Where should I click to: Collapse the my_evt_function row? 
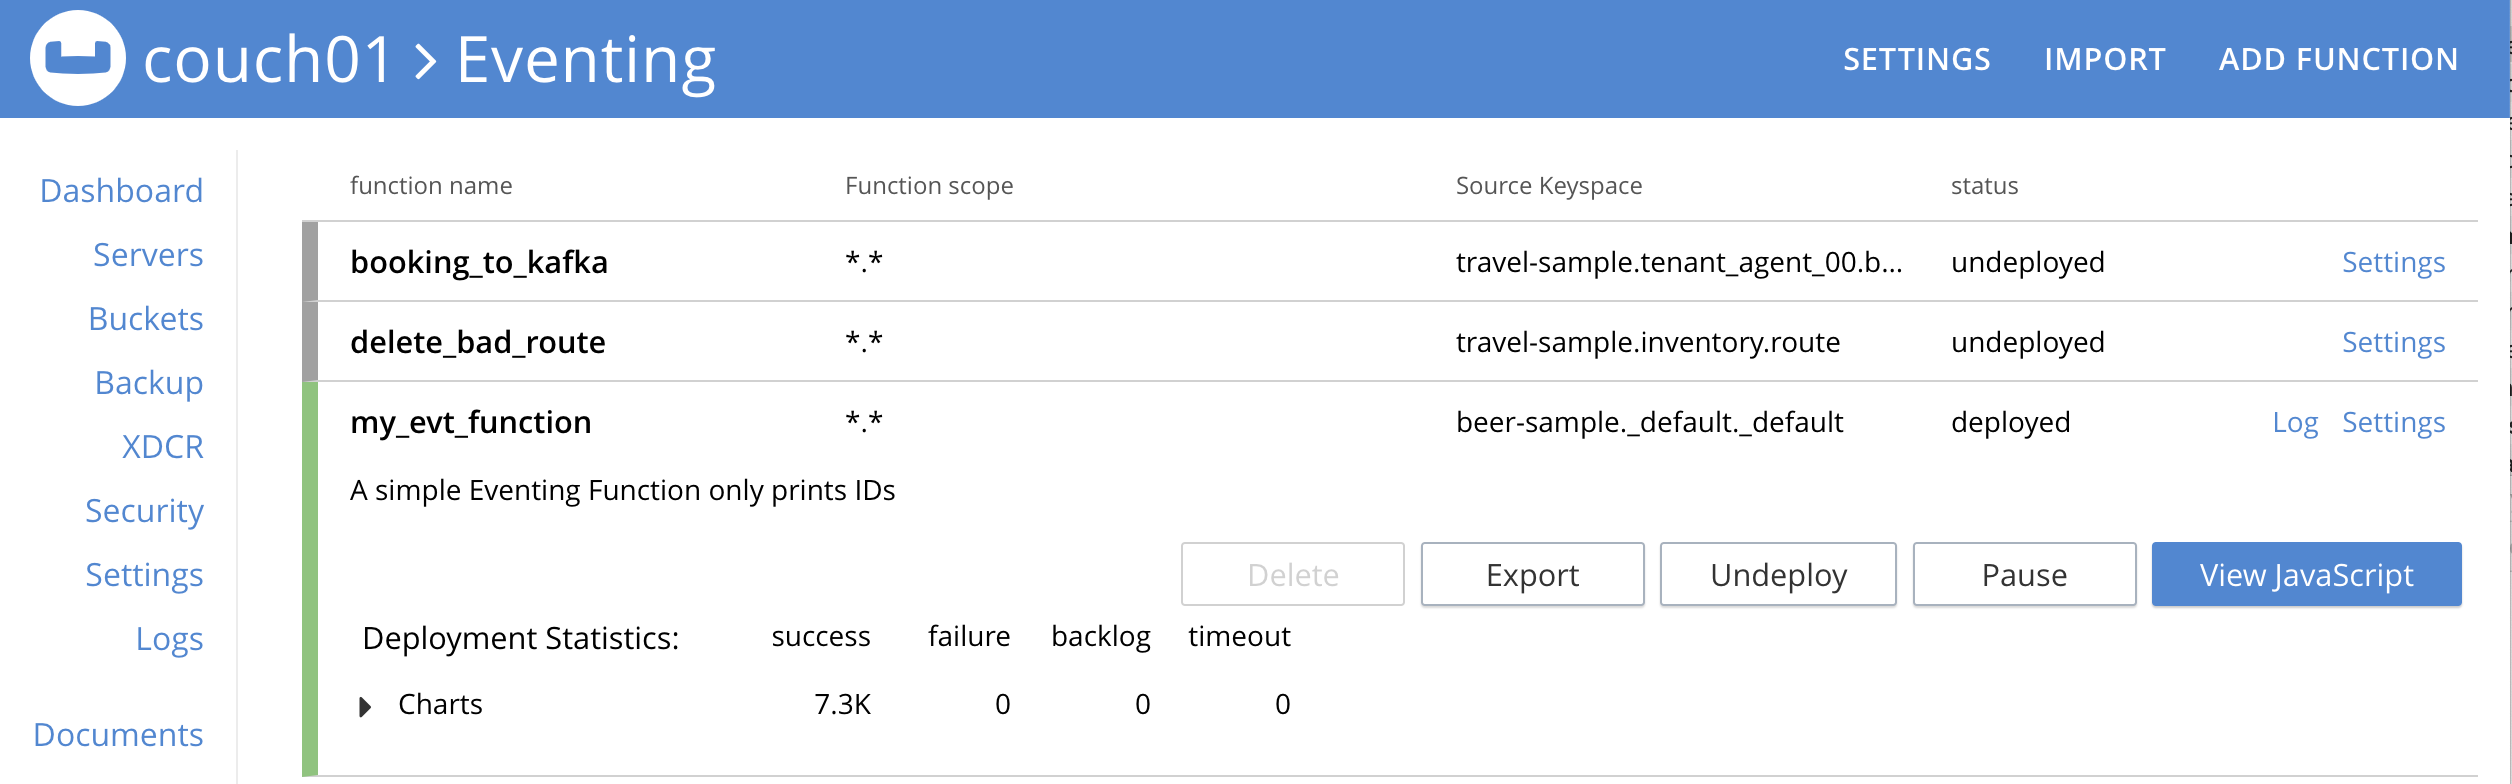click(470, 423)
